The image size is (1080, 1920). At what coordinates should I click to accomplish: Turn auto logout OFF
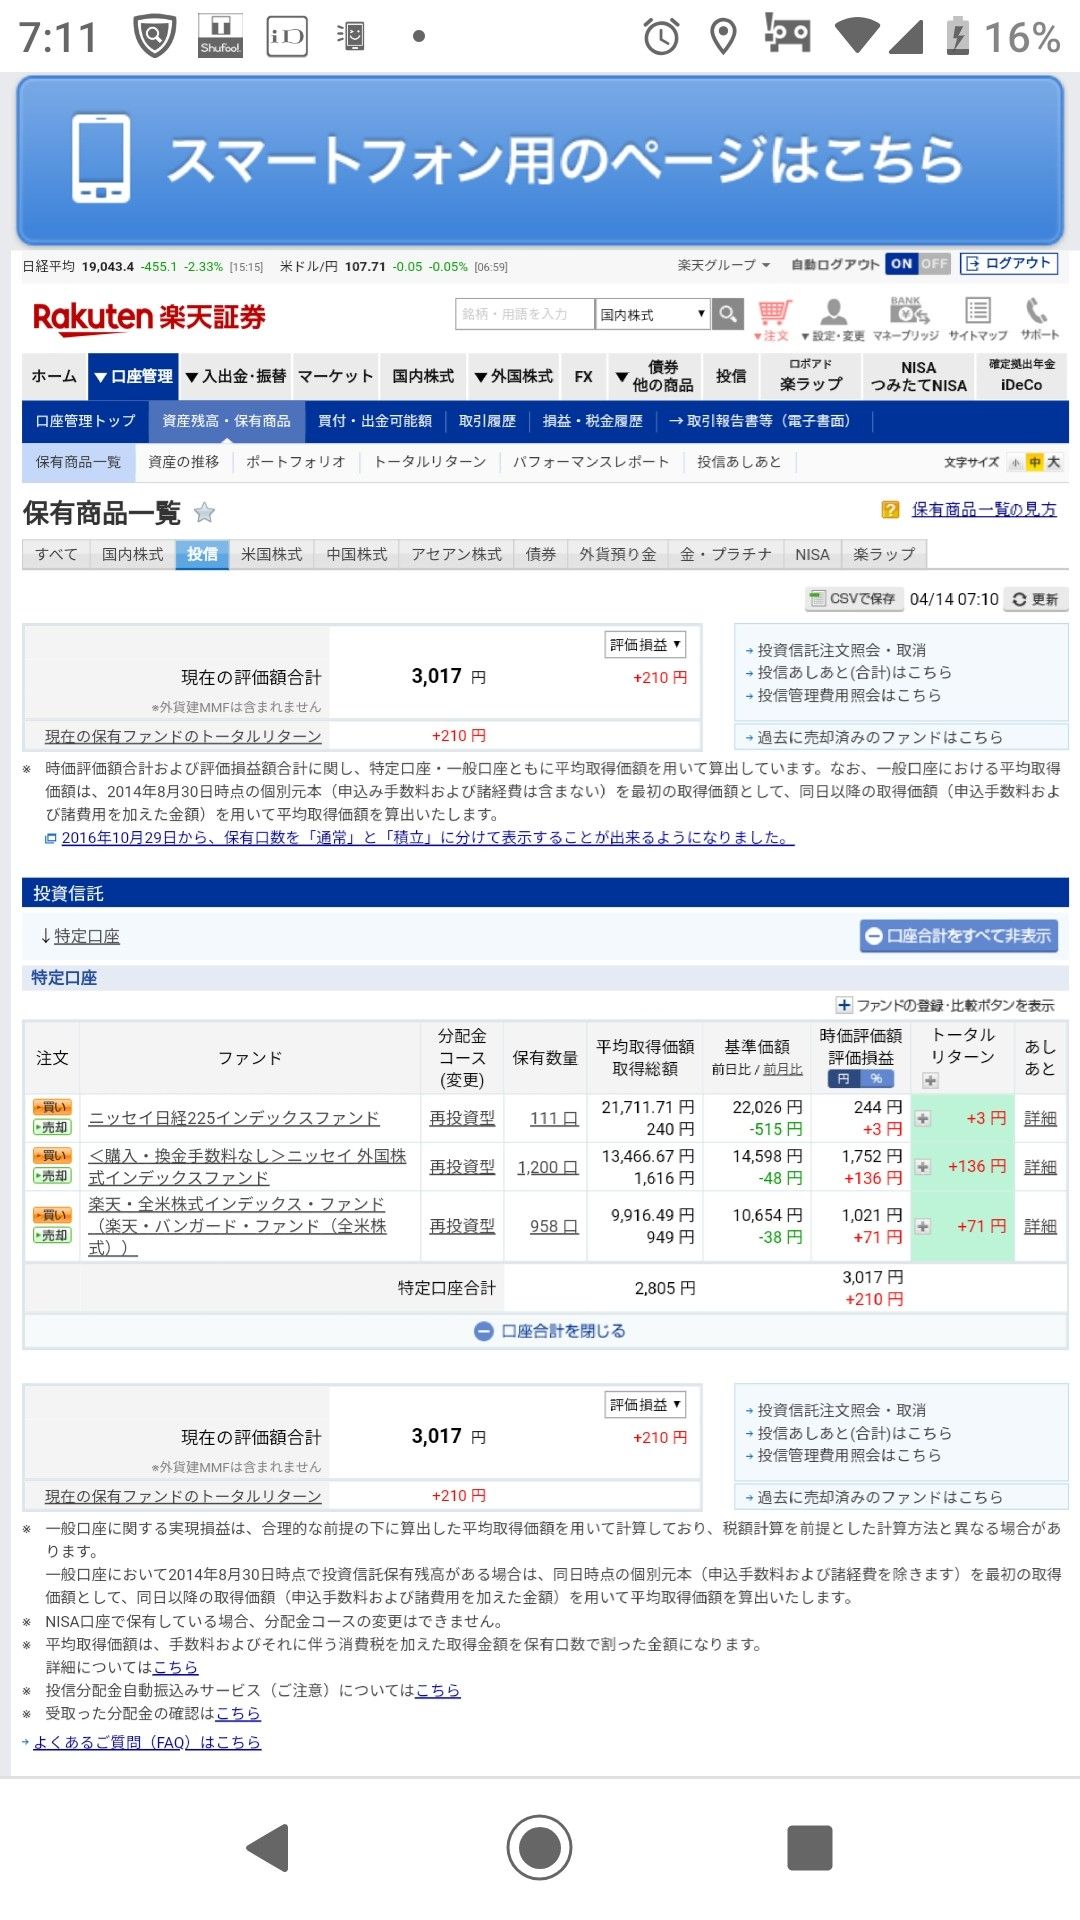934,264
